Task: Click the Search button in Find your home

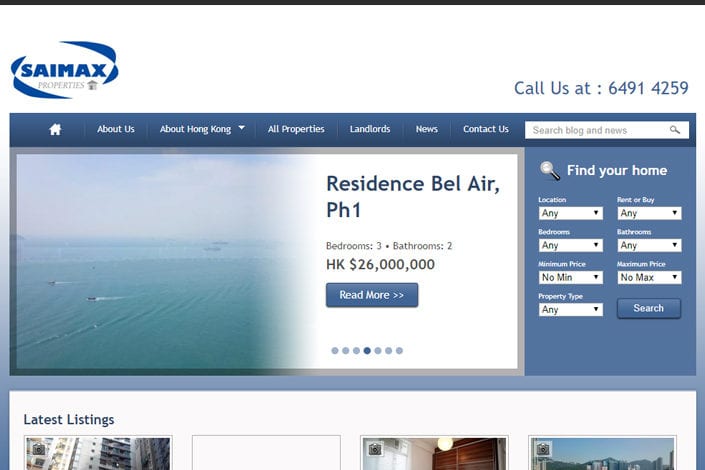Action: coord(649,309)
